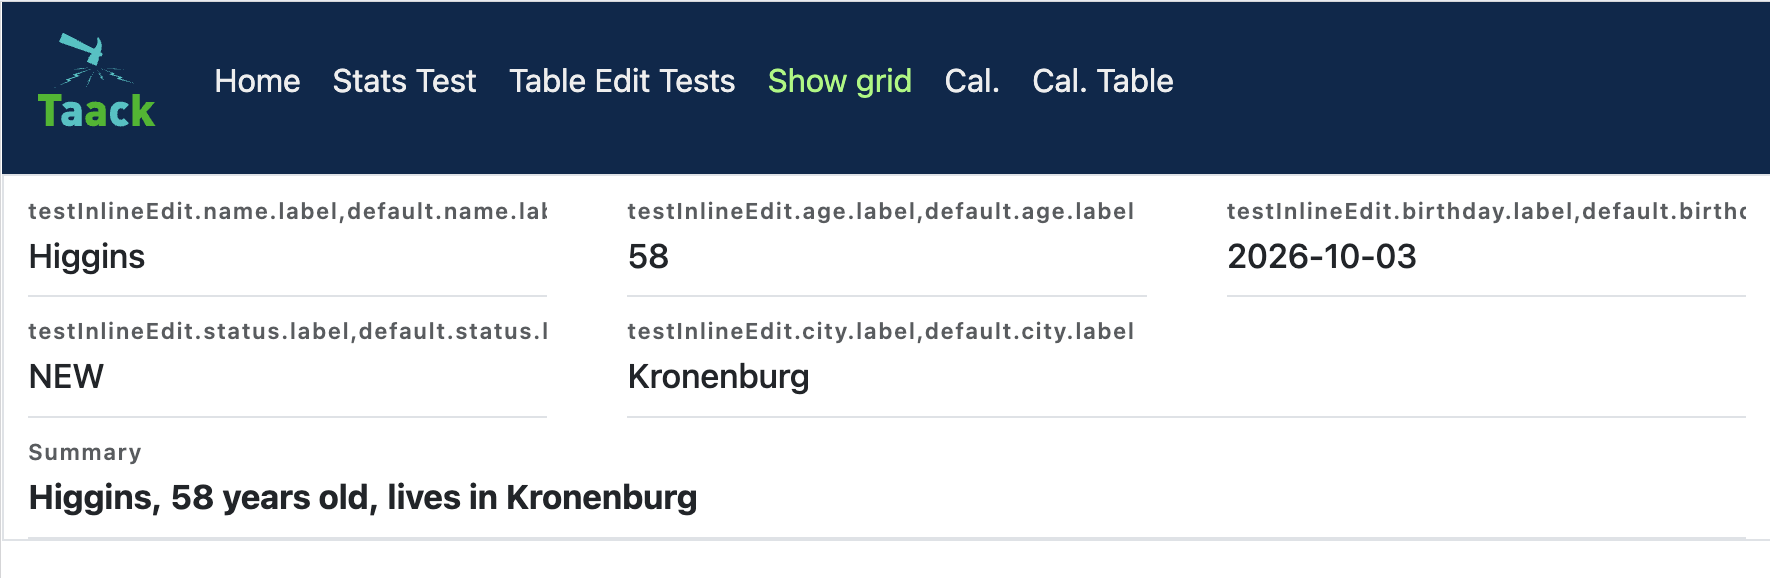
Task: Click the testInlineEdit.age label
Action: point(880,211)
